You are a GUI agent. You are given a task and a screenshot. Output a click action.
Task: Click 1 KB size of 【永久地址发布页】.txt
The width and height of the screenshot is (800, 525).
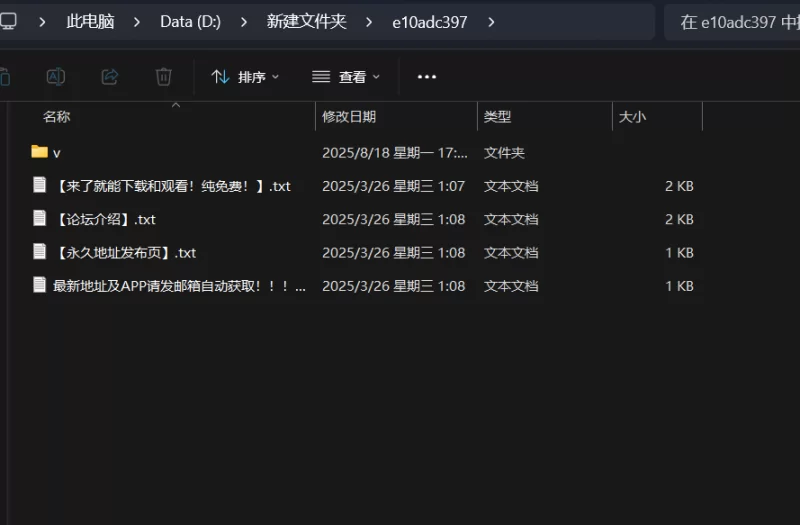click(x=679, y=253)
